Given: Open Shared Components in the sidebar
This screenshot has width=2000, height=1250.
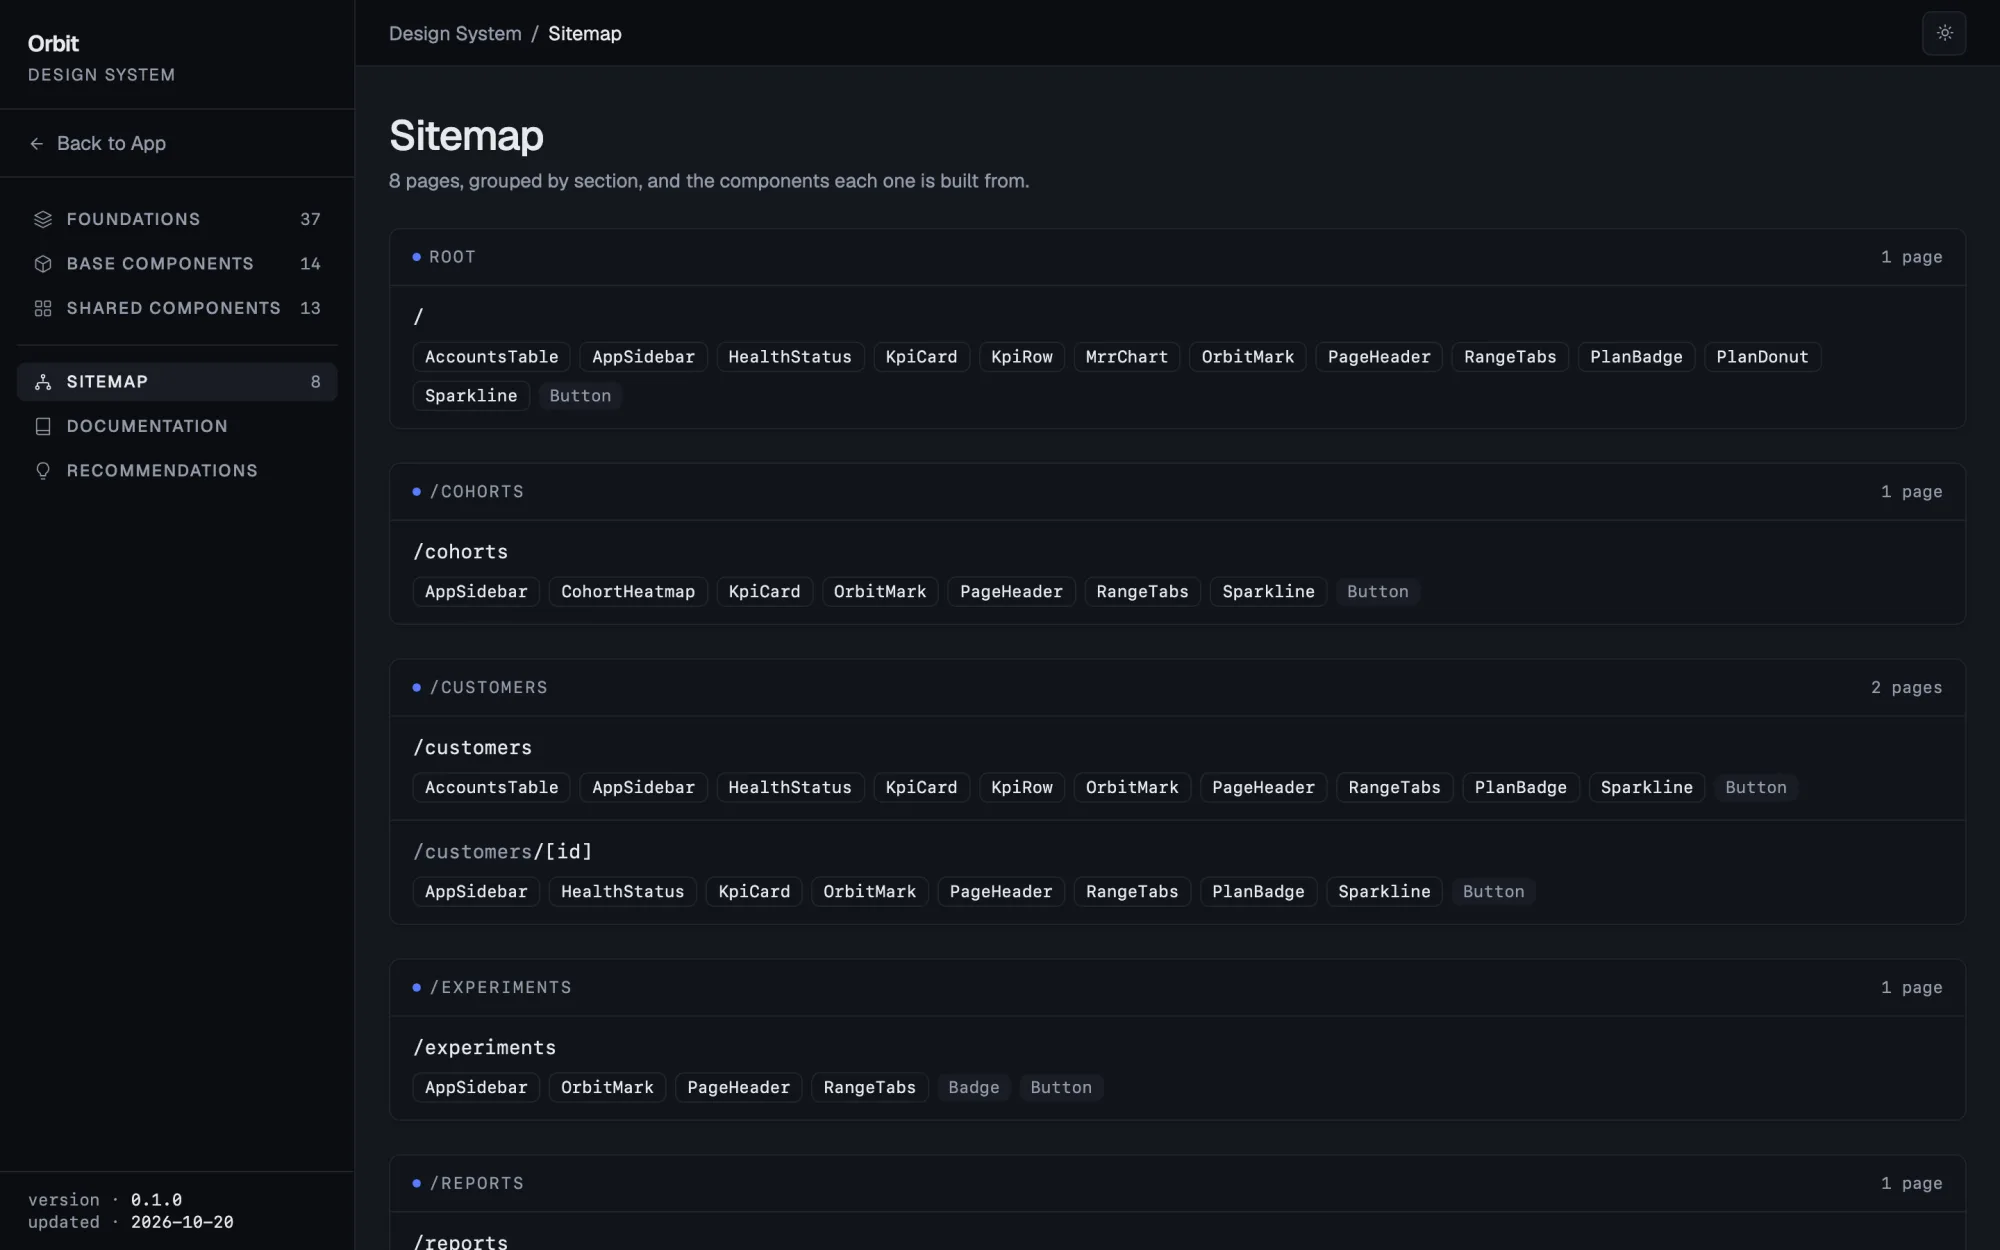Looking at the screenshot, I should (173, 308).
